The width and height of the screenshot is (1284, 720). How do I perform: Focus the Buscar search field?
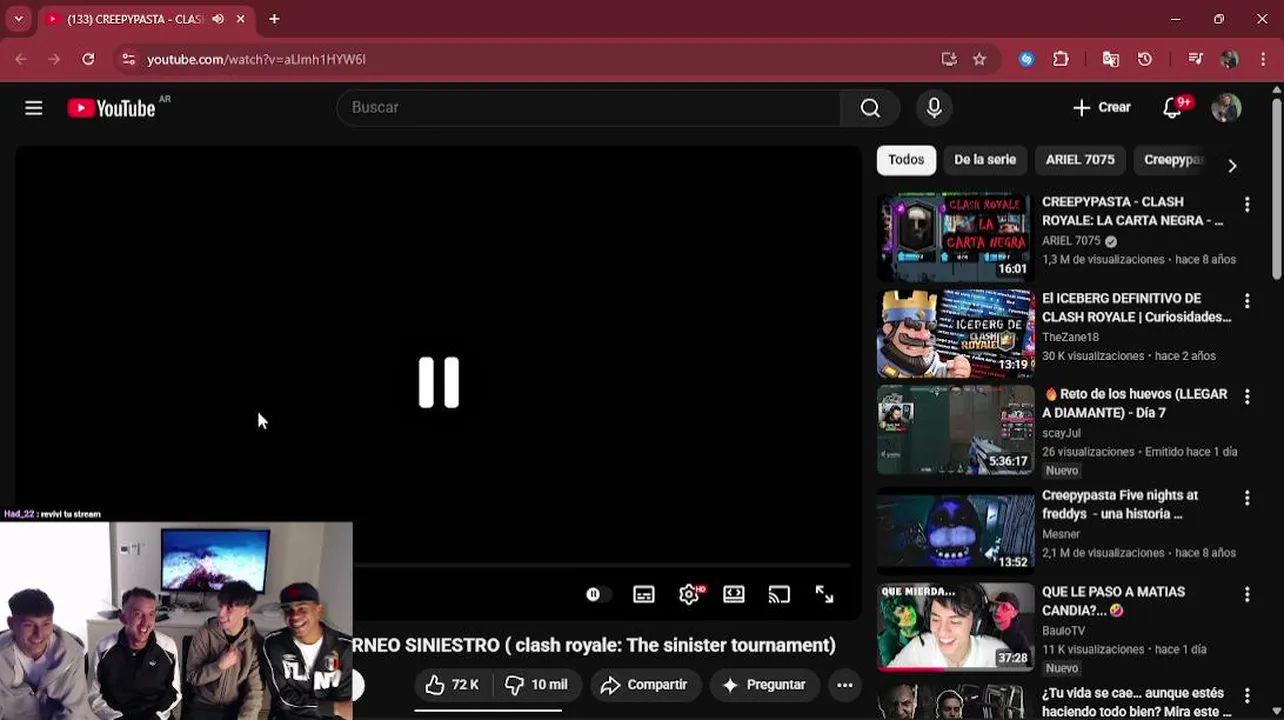tap(590, 108)
